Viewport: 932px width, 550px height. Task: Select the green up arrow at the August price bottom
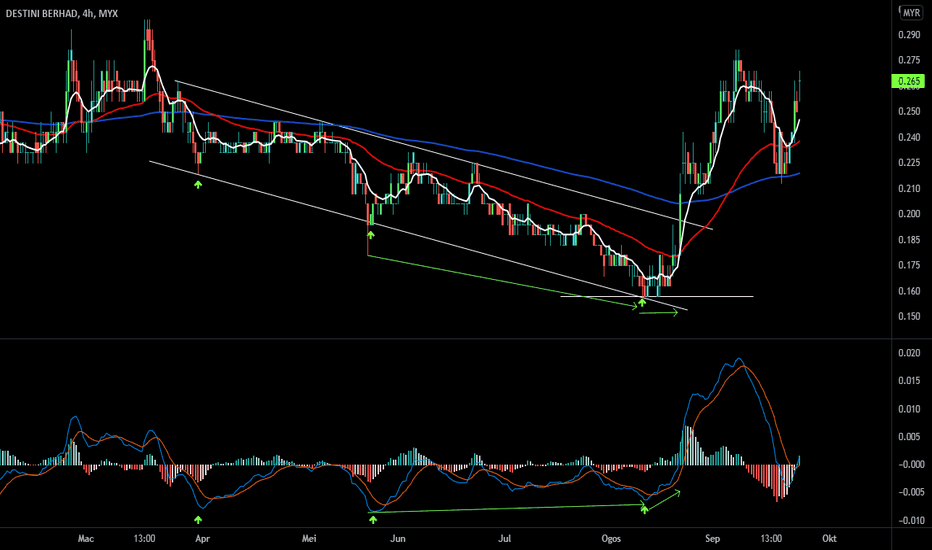(642, 303)
